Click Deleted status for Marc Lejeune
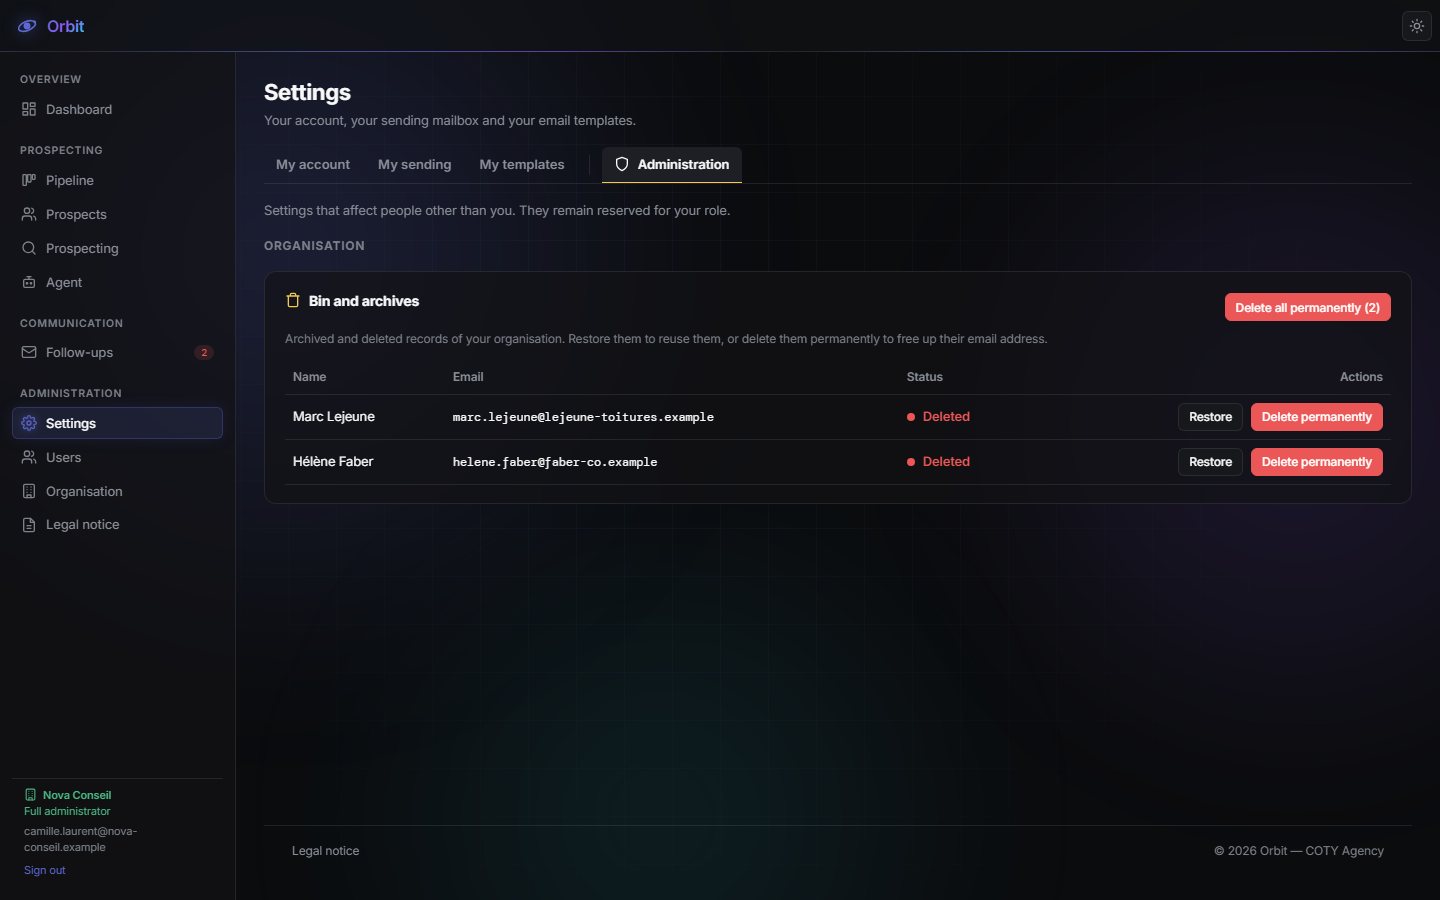This screenshot has width=1440, height=900. 938,417
